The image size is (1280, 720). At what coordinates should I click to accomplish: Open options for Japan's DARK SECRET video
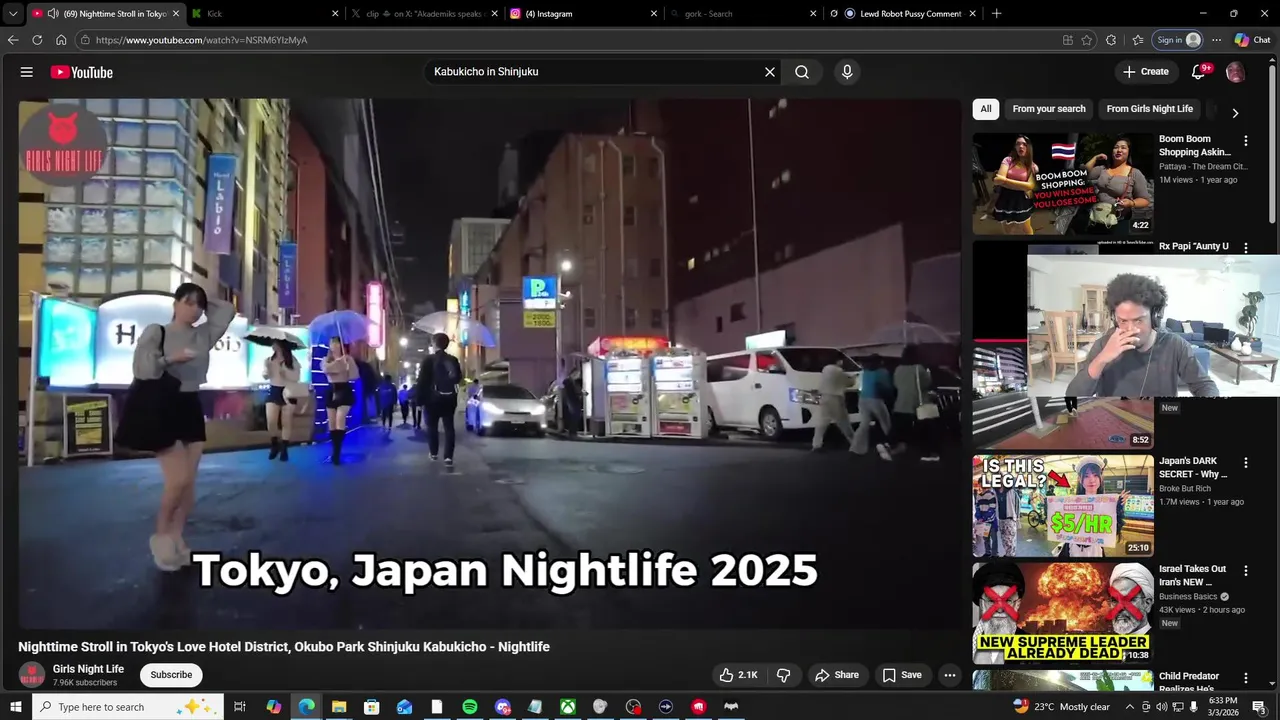[x=1246, y=463]
